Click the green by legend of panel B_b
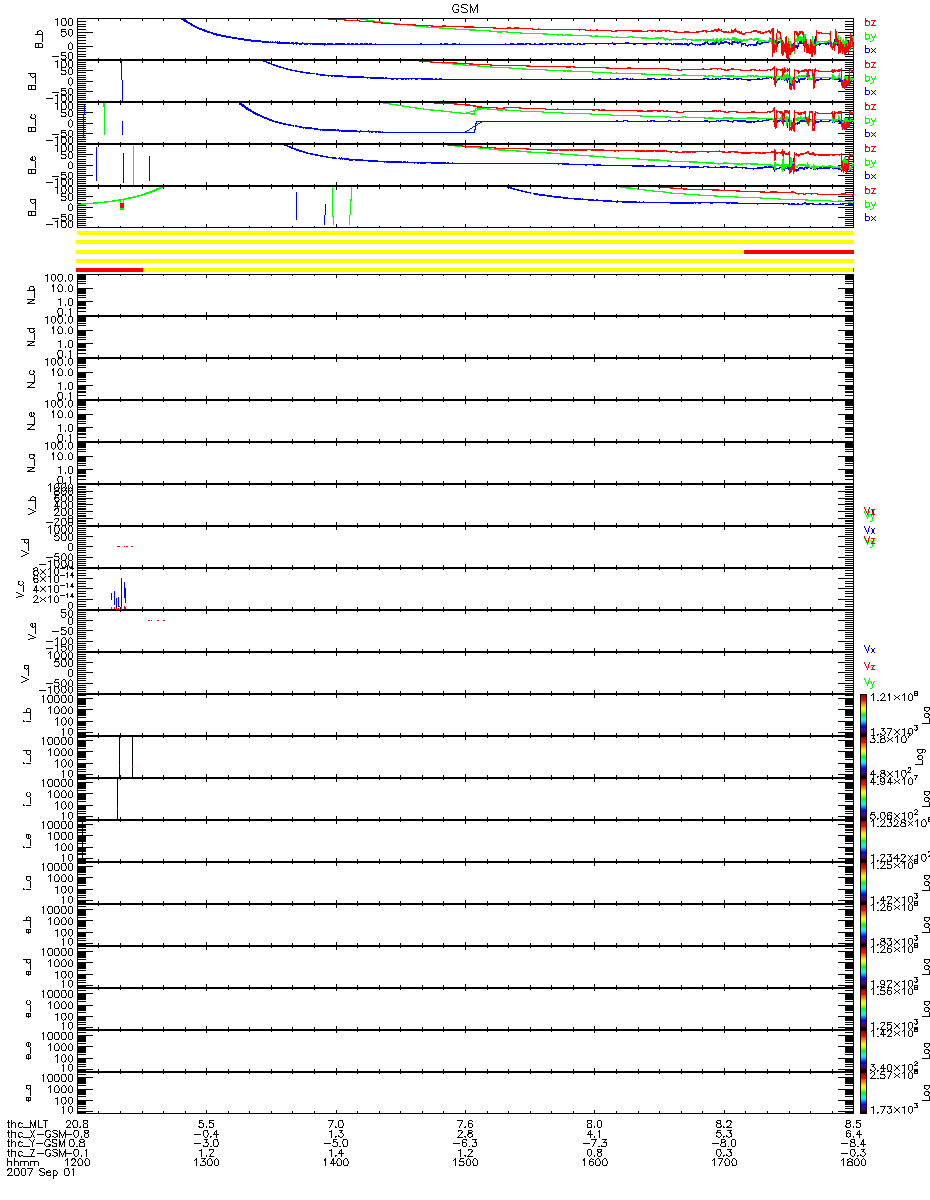The height and width of the screenshot is (1200, 930). tap(870, 36)
